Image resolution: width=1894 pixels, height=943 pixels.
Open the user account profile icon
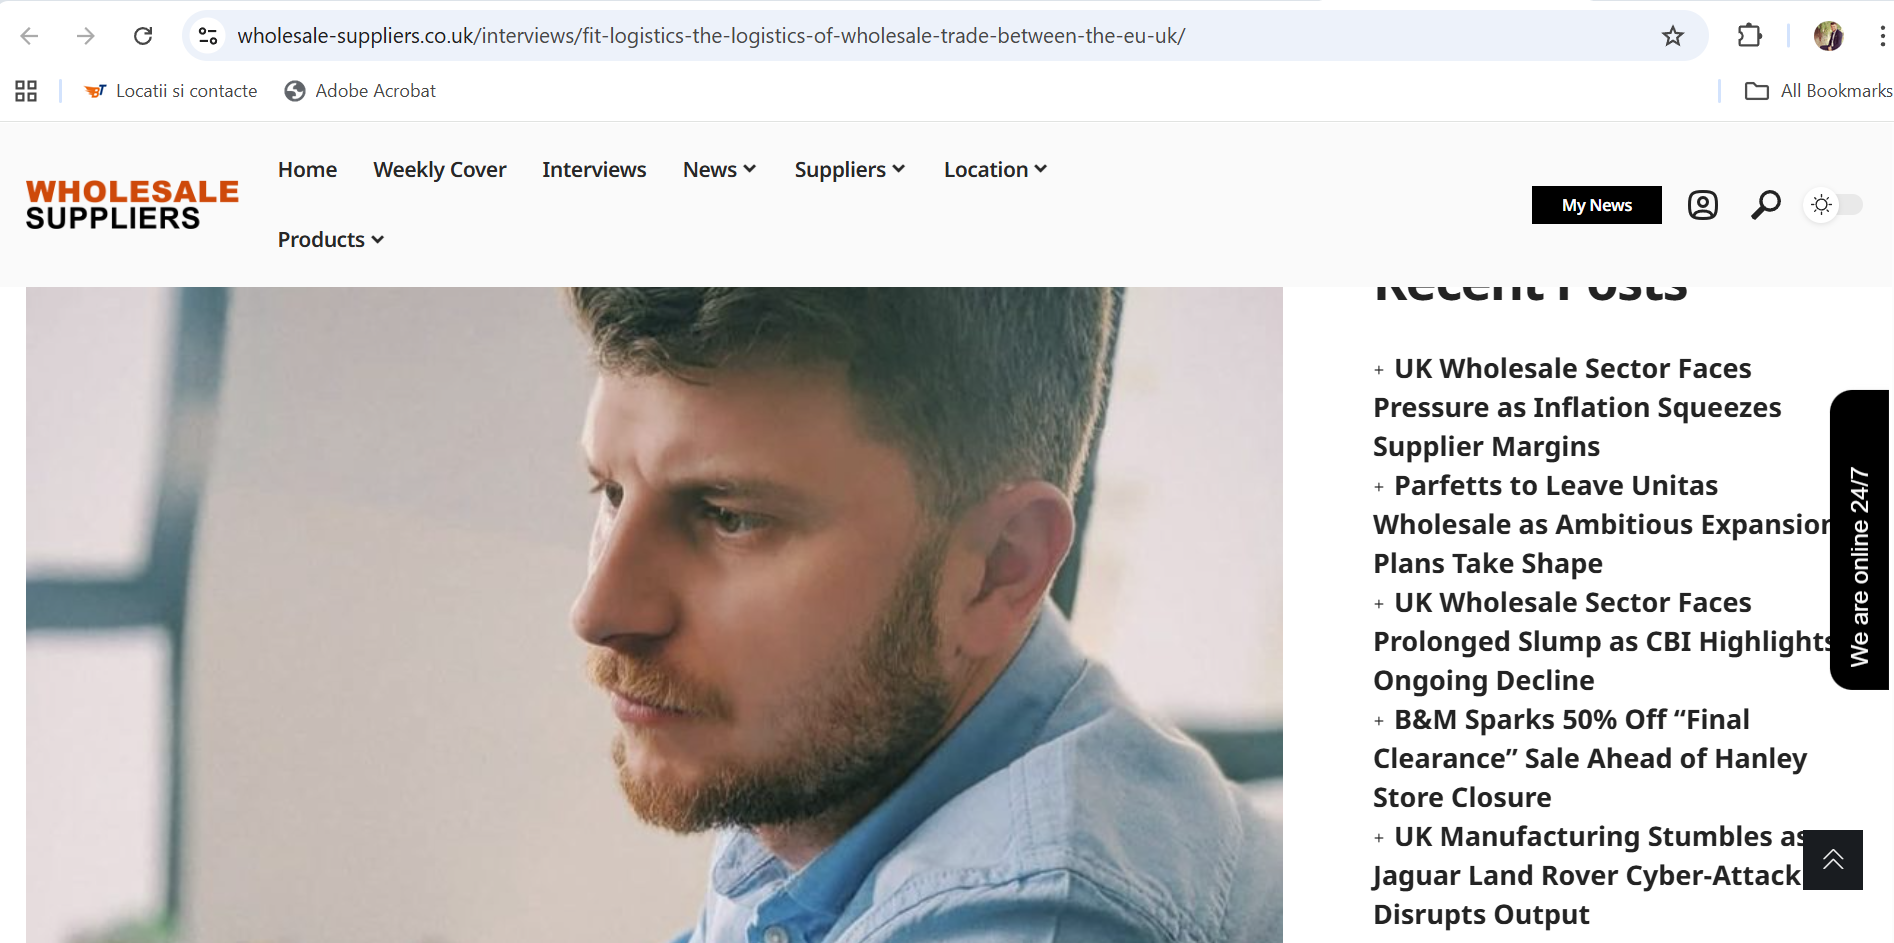[1702, 205]
